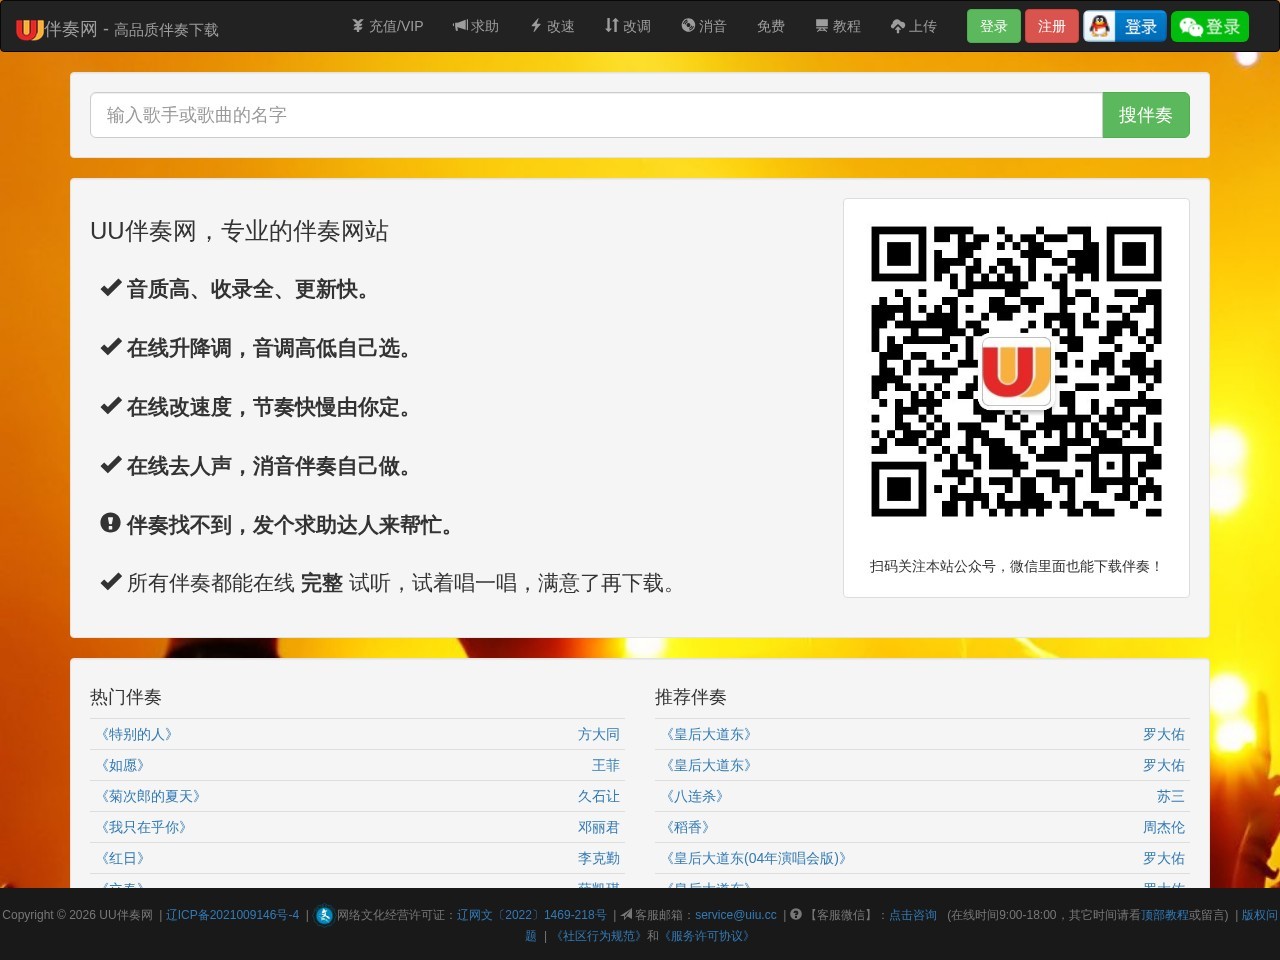1280x960 pixels.
Task: Open the song 《菊次郎的夏天》
Action: [x=151, y=796]
